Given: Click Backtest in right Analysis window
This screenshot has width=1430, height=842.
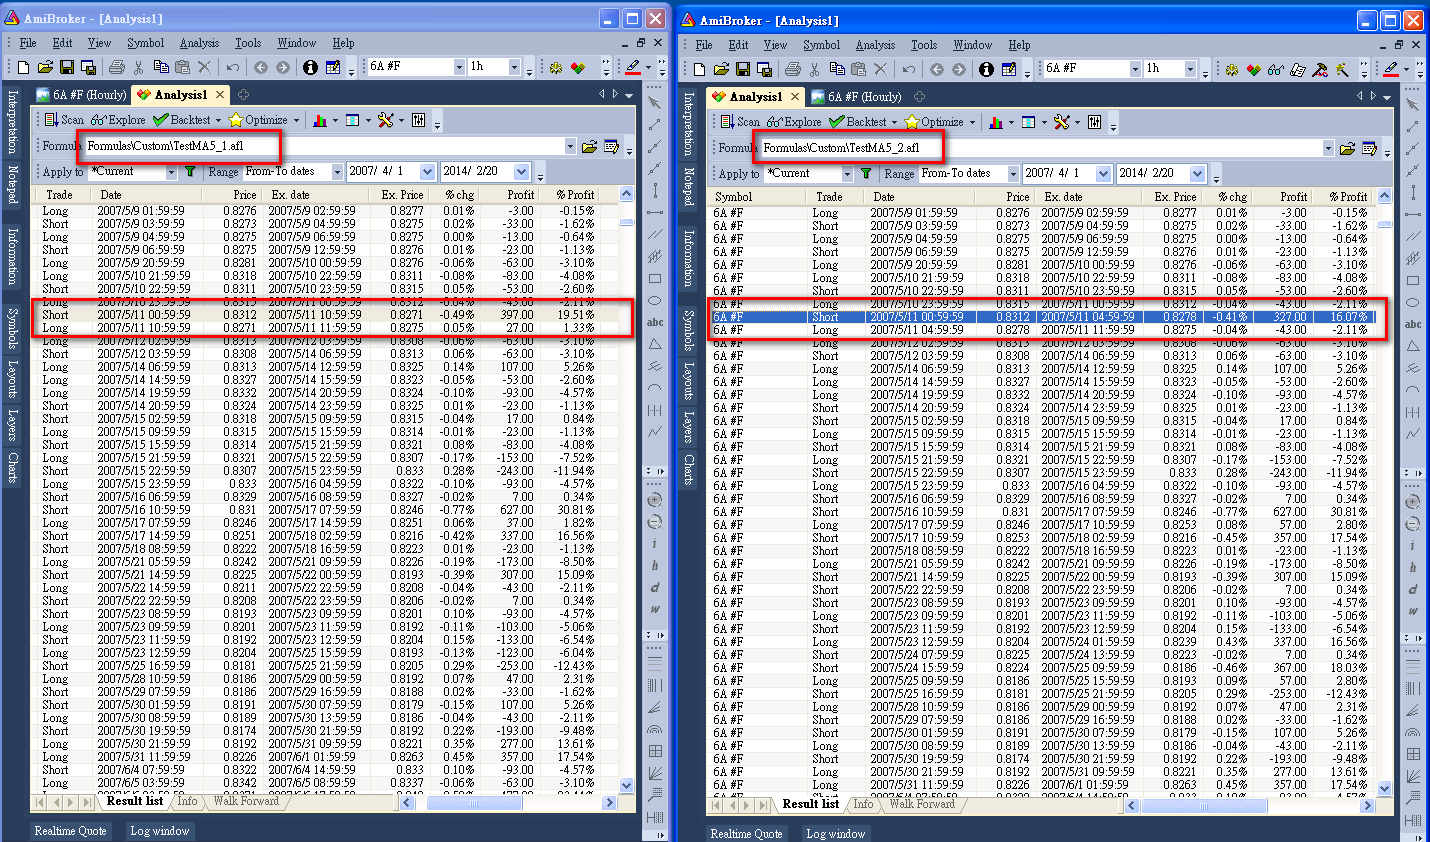Looking at the screenshot, I should pyautogui.click(x=858, y=122).
